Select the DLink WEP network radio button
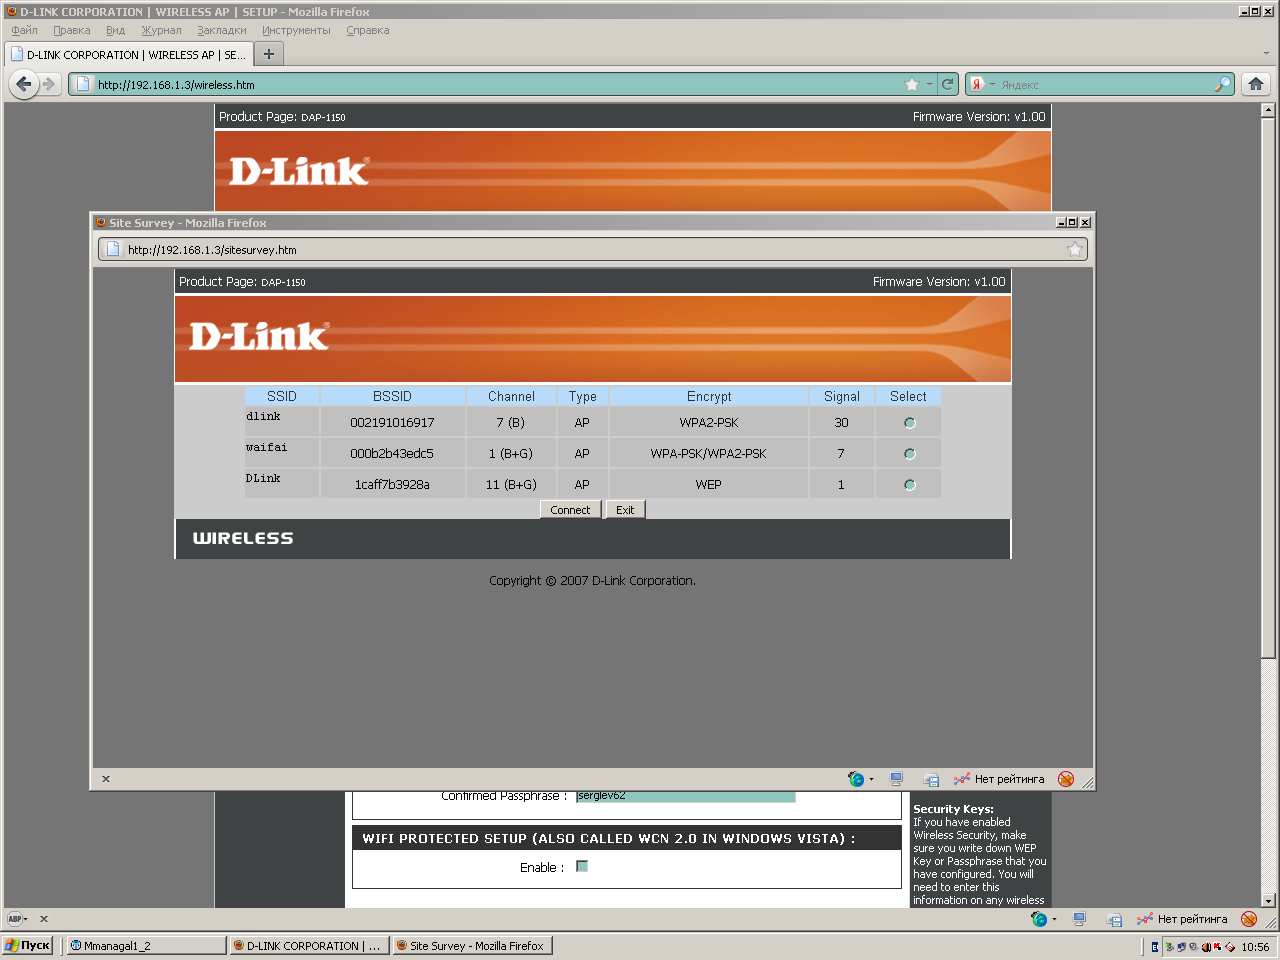Image resolution: width=1280 pixels, height=960 pixels. [x=909, y=485]
